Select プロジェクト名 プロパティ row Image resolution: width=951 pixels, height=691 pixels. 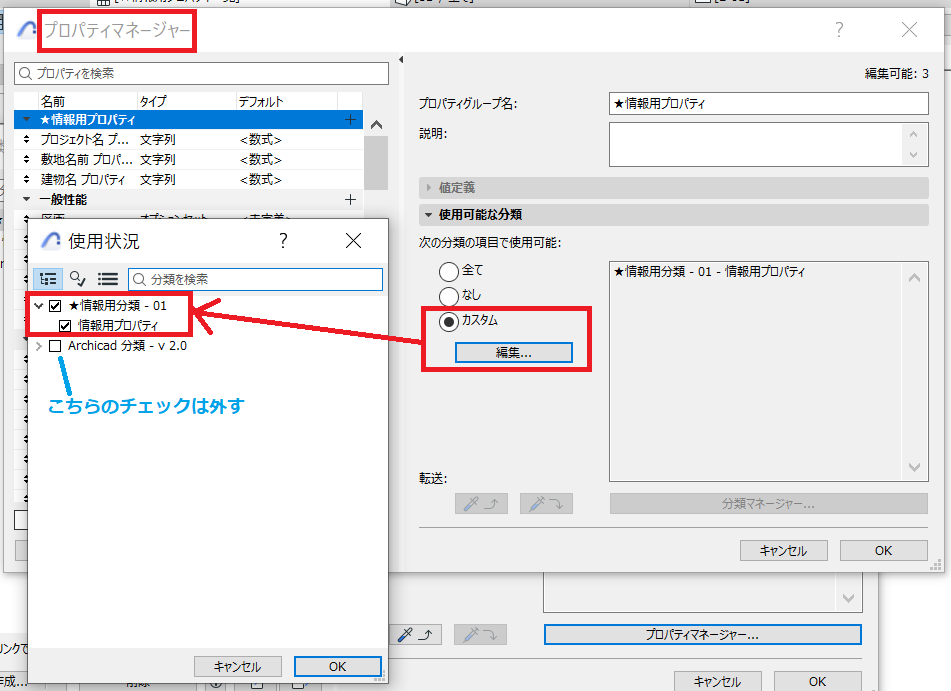(189, 140)
